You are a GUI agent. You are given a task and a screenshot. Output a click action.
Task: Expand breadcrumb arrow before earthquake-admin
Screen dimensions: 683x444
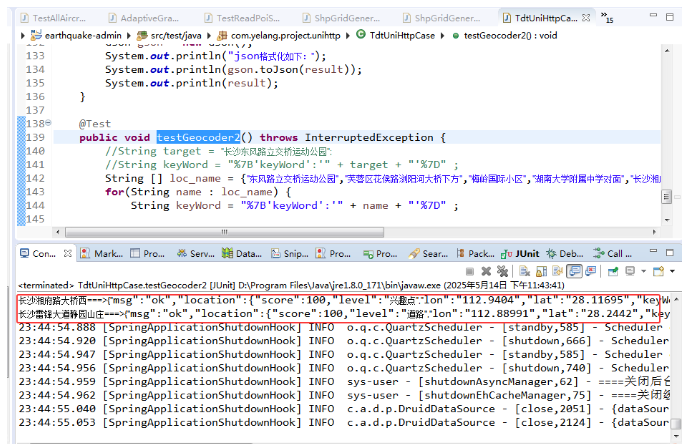pyautogui.click(x=23, y=36)
